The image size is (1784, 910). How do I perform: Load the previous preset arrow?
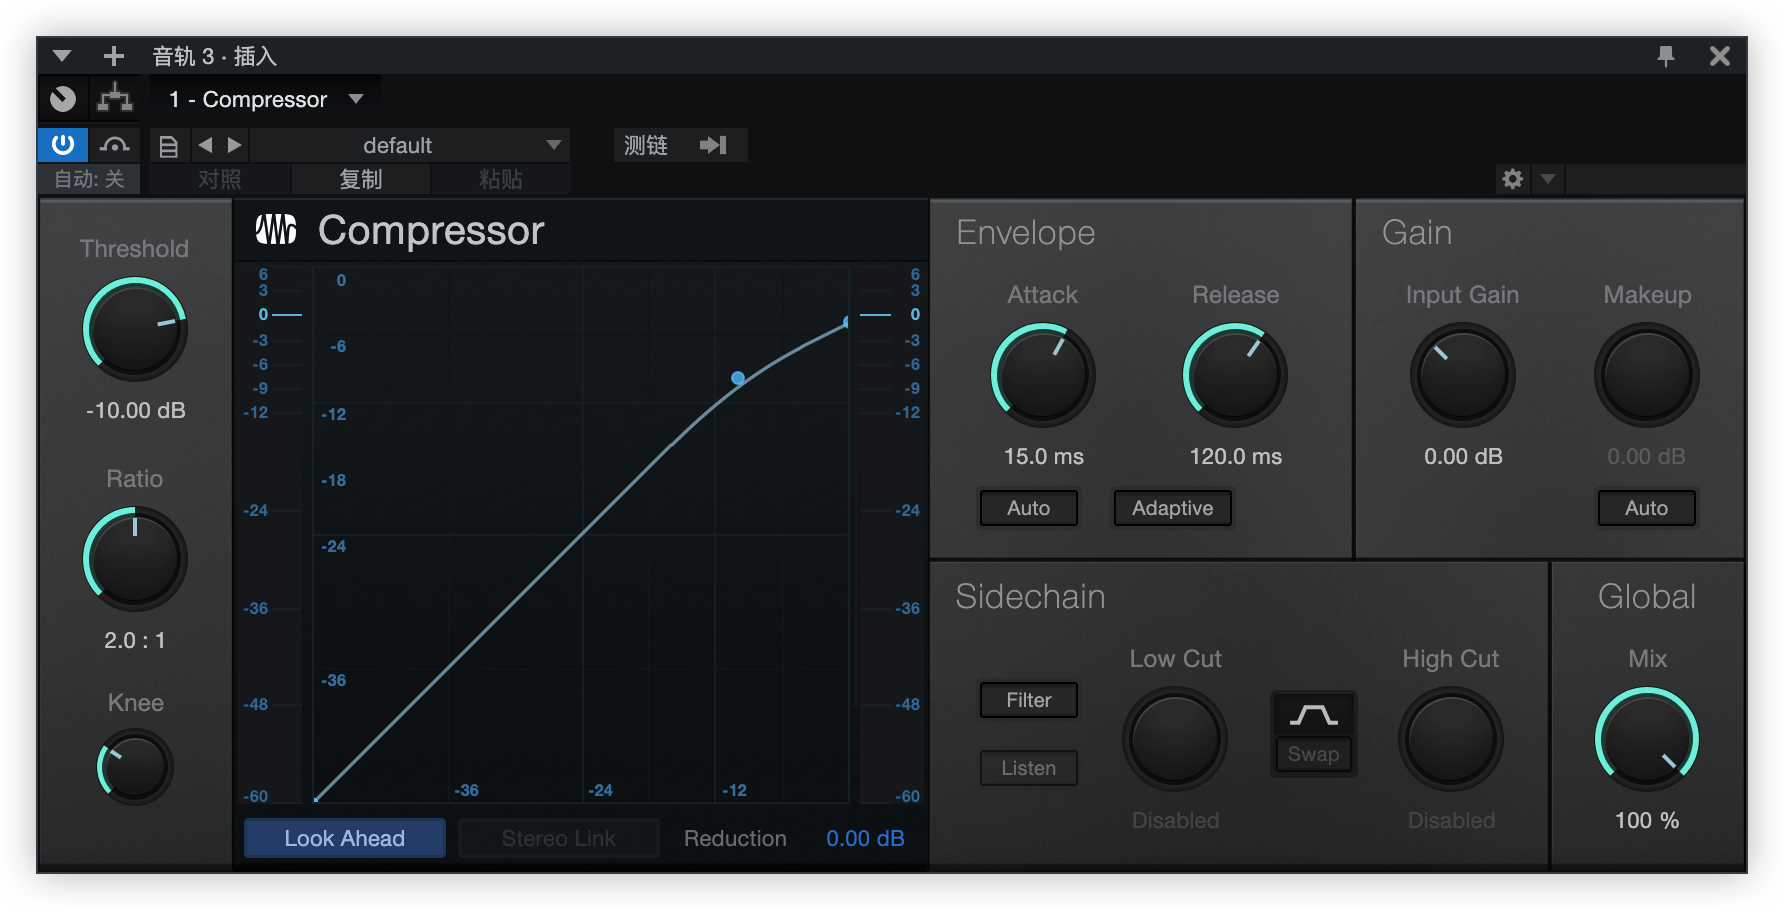tap(205, 145)
